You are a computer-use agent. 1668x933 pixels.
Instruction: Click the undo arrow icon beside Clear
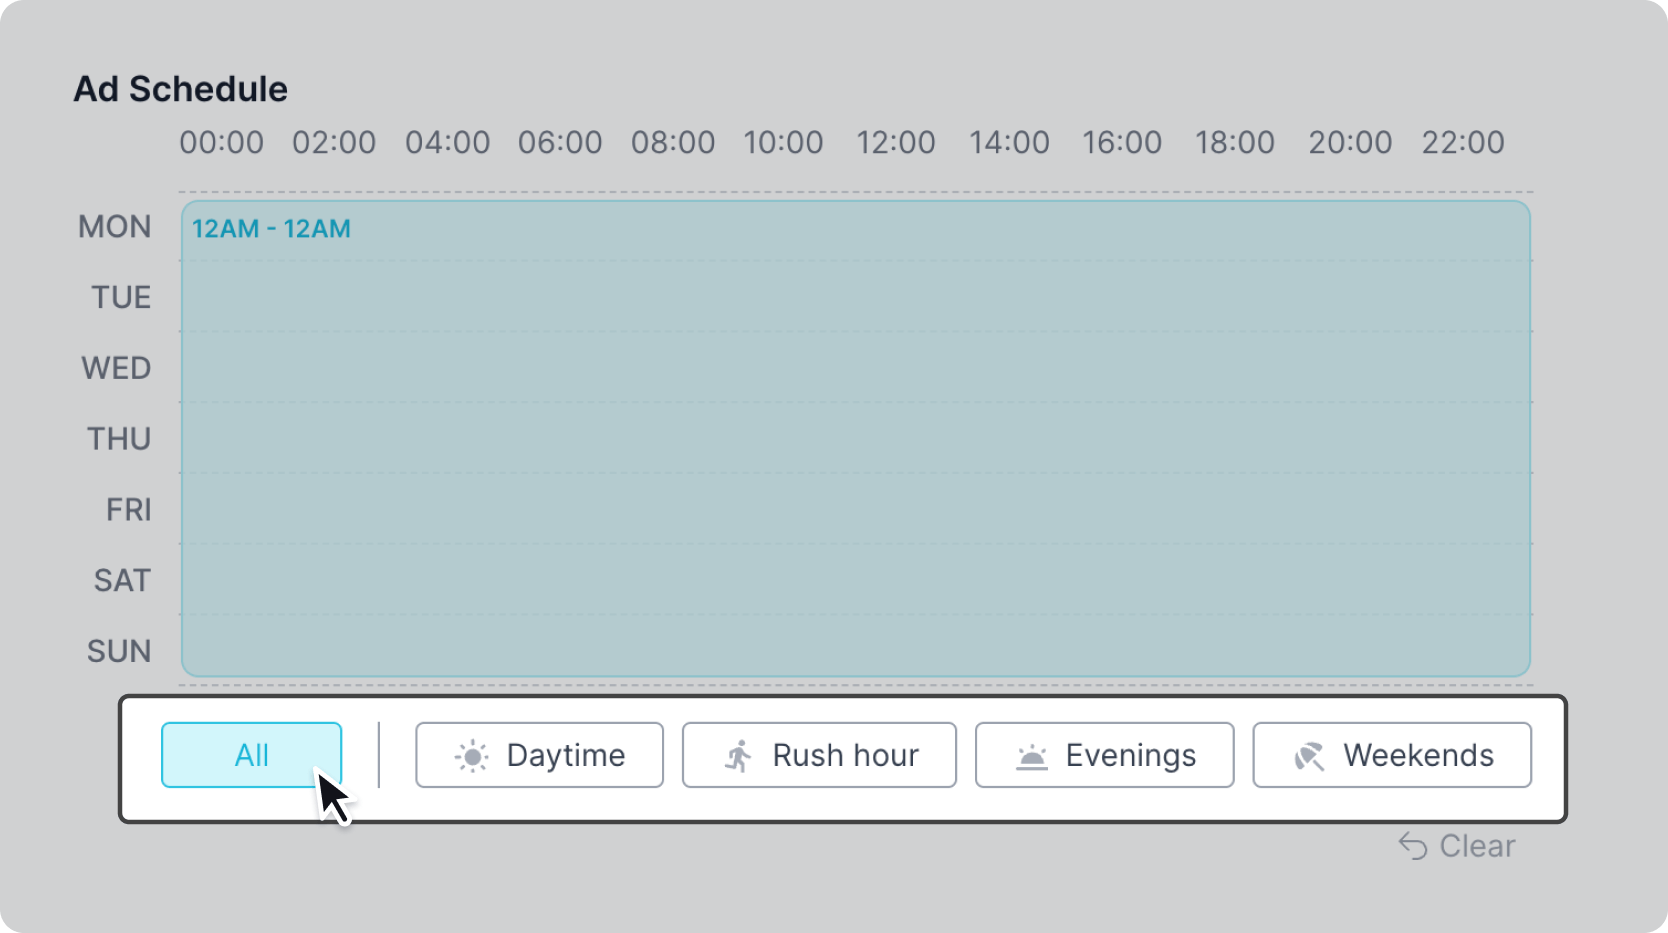coord(1413,846)
